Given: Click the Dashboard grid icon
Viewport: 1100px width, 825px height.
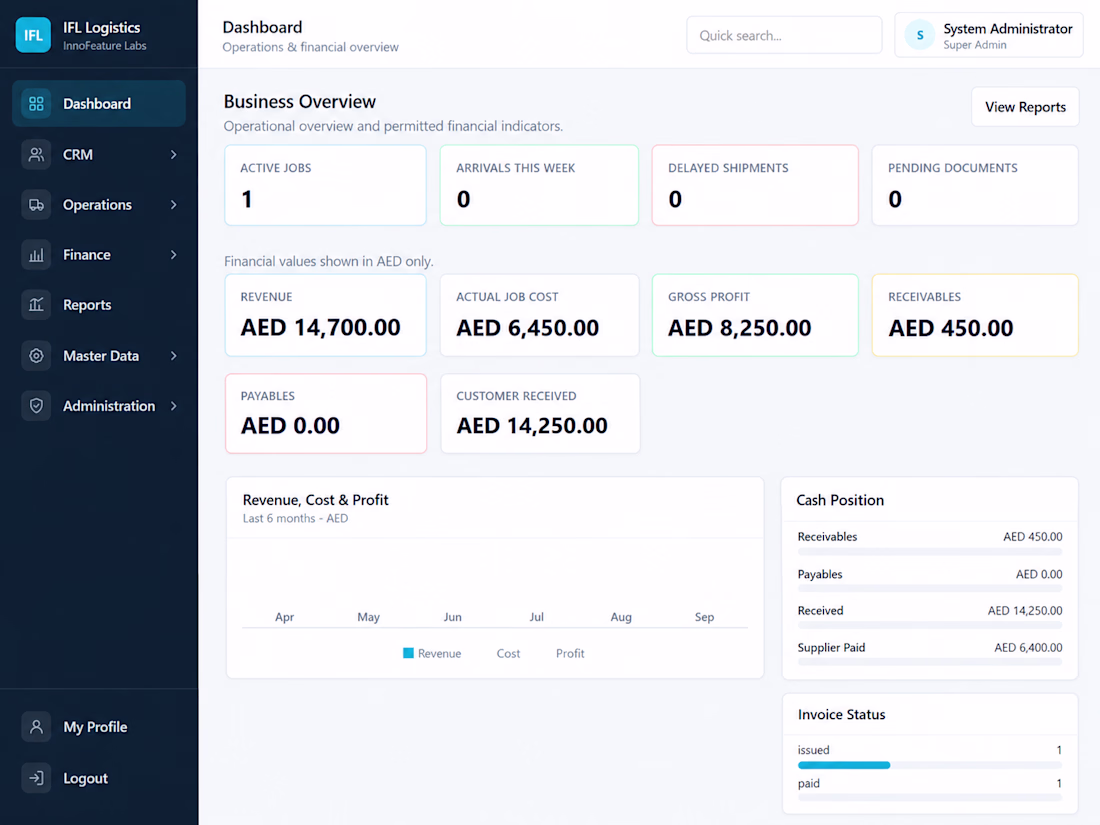Looking at the screenshot, I should tap(36, 104).
